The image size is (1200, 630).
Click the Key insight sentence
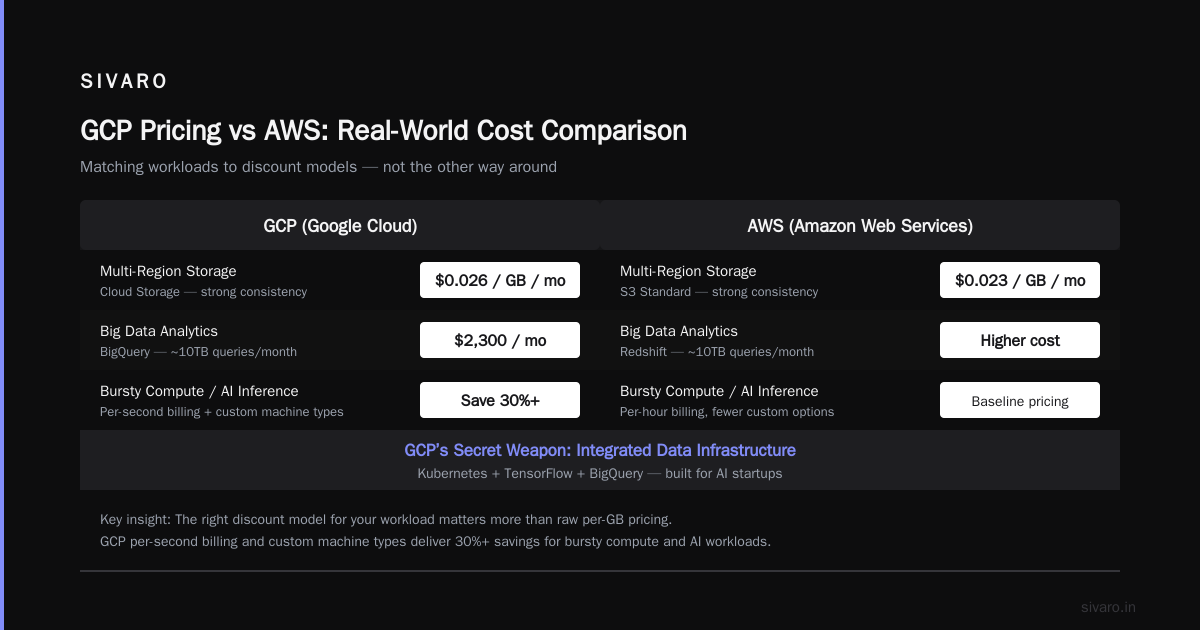386,519
